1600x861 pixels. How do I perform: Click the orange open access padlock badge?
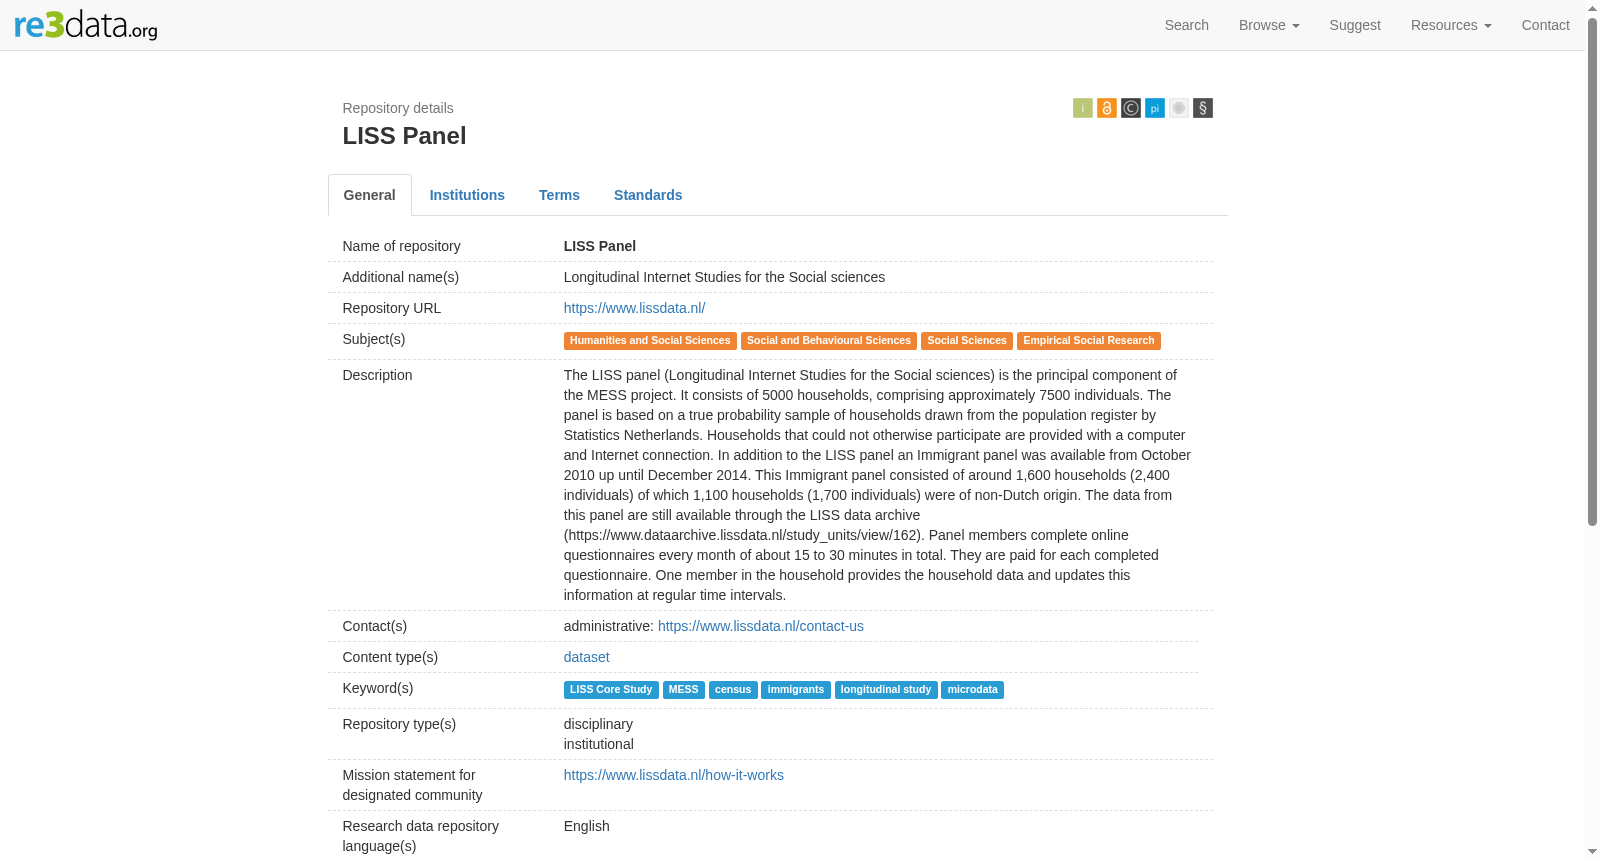point(1107,108)
